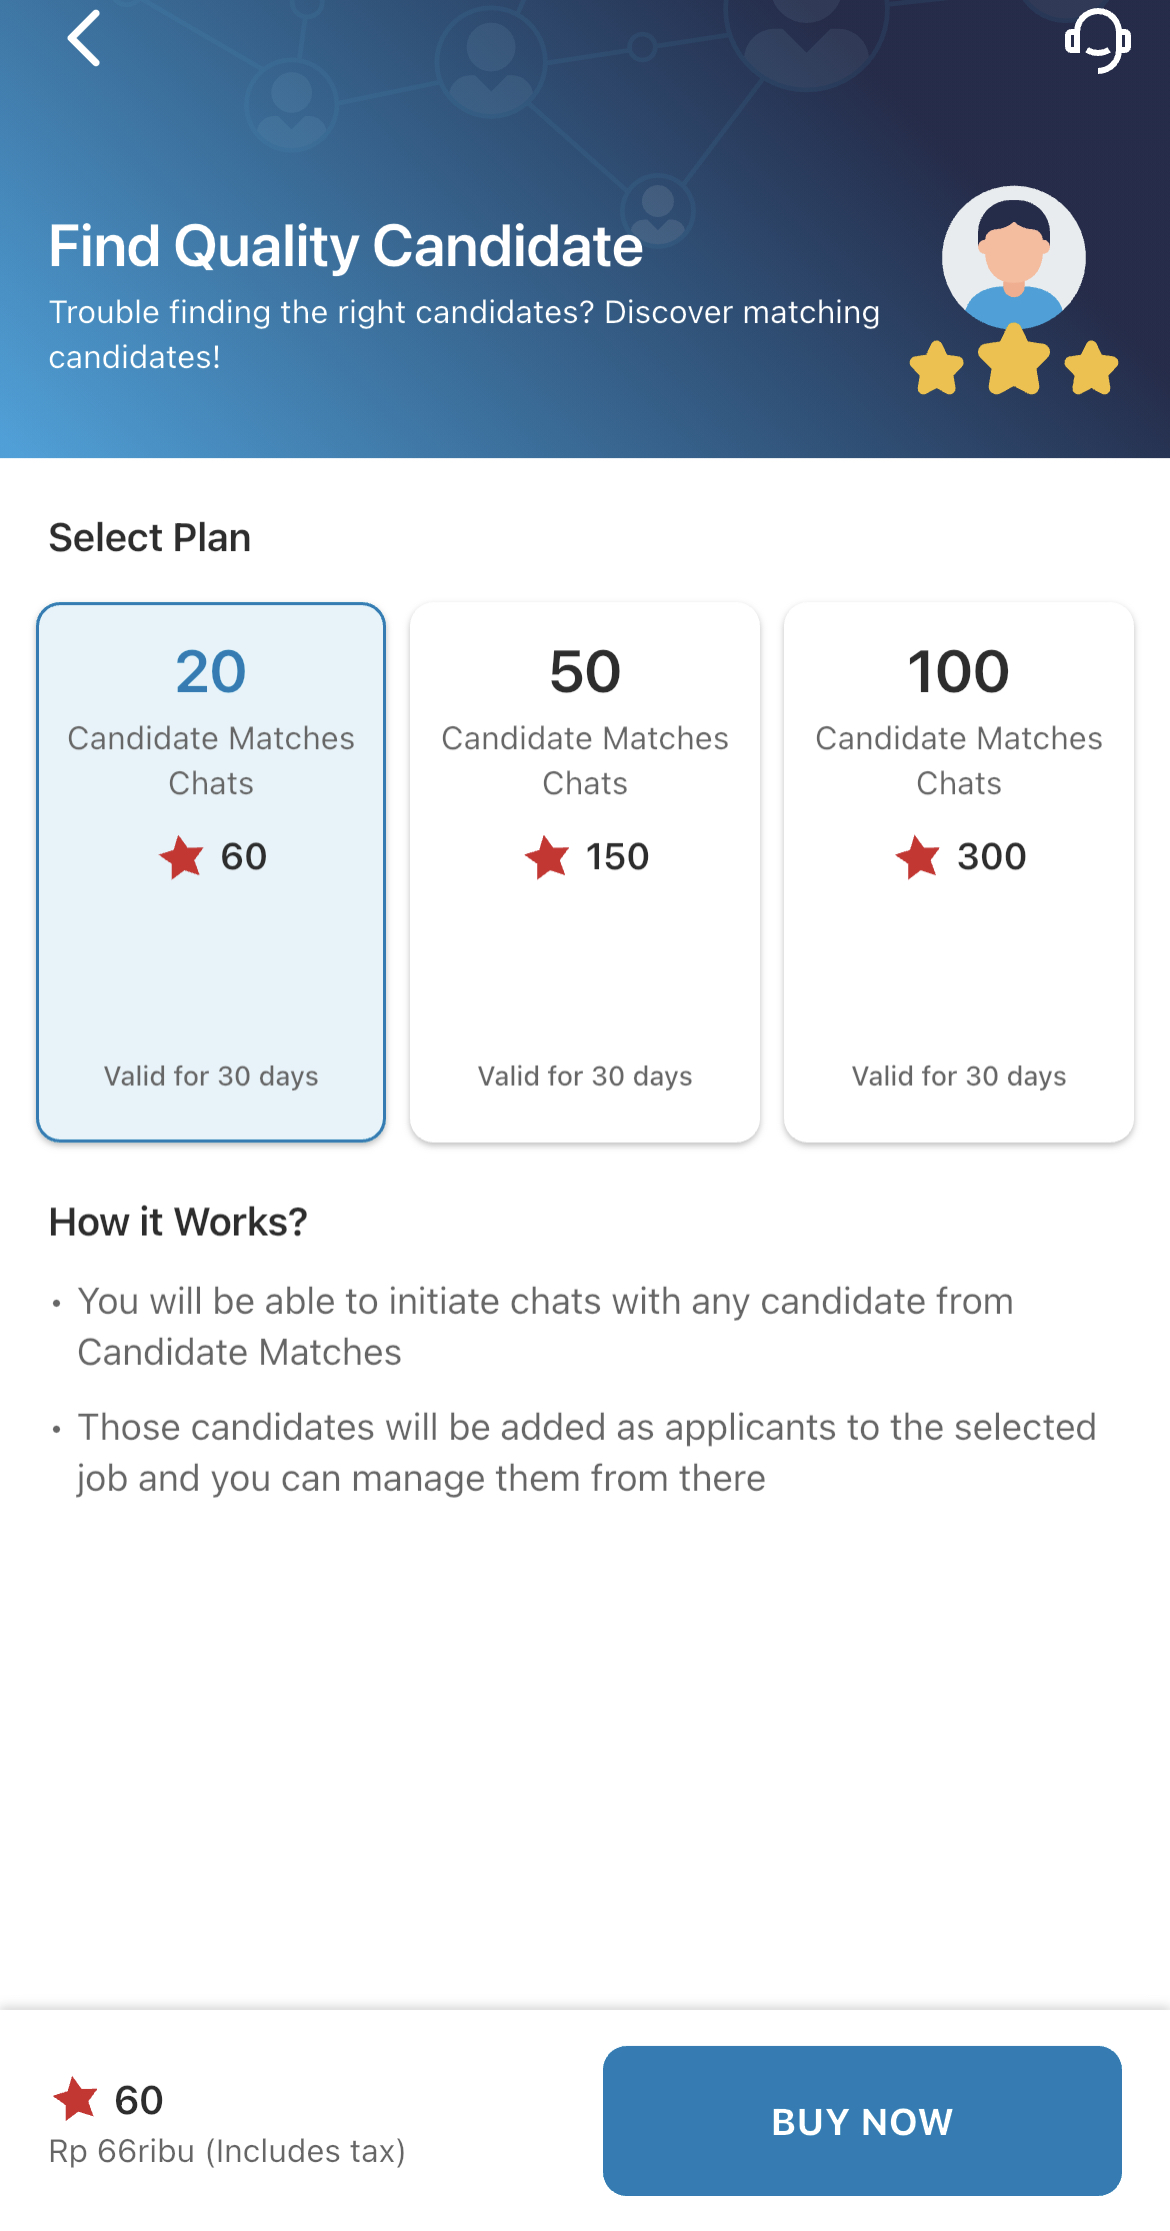Open customer support via headset icon
Screen dimensions: 1170x2231
(1097, 42)
